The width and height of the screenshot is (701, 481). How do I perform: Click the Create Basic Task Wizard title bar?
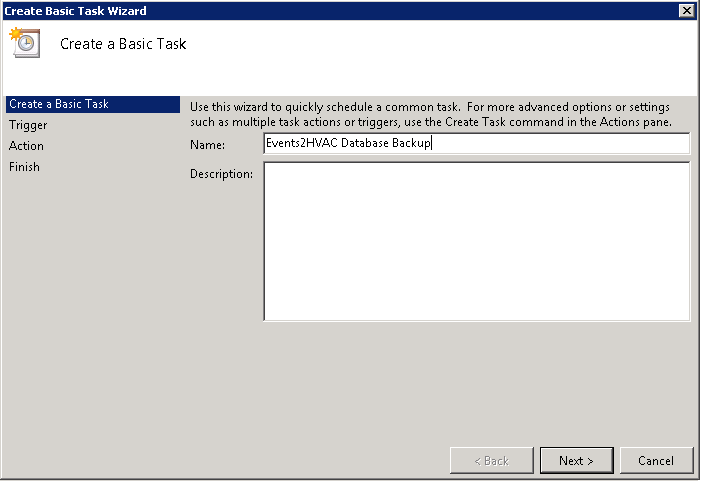340,11
